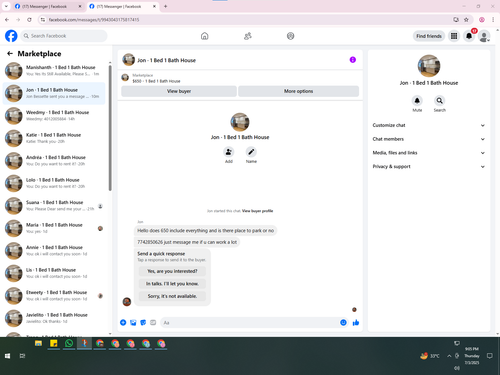
Task: Switch to the first Messenger browser tab
Action: click(48, 6)
